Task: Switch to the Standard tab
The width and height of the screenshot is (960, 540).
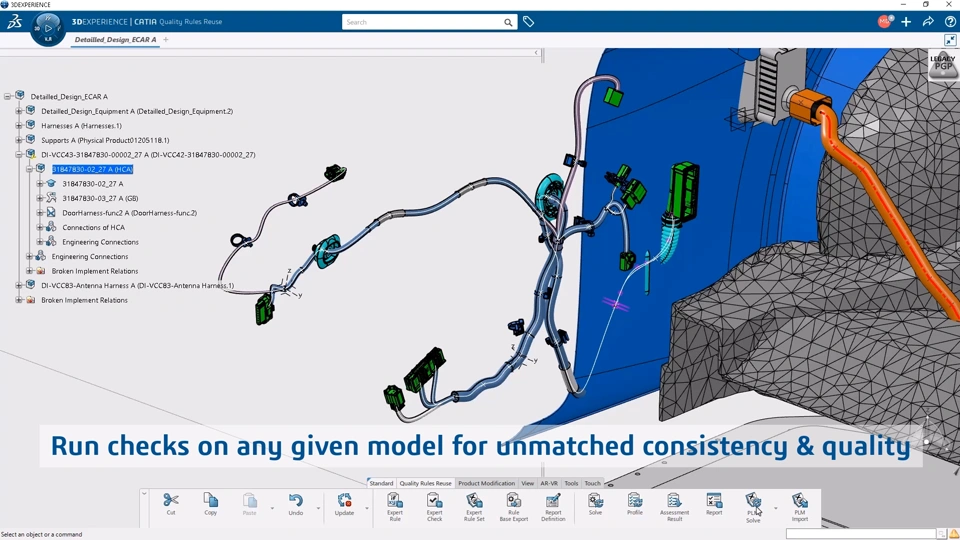Action: click(x=381, y=483)
